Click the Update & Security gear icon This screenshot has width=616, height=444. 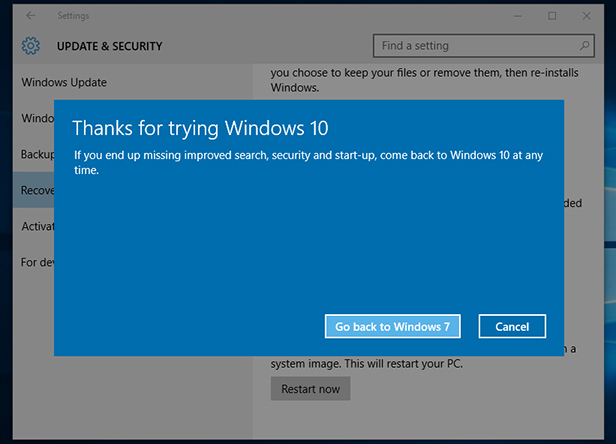[x=31, y=46]
